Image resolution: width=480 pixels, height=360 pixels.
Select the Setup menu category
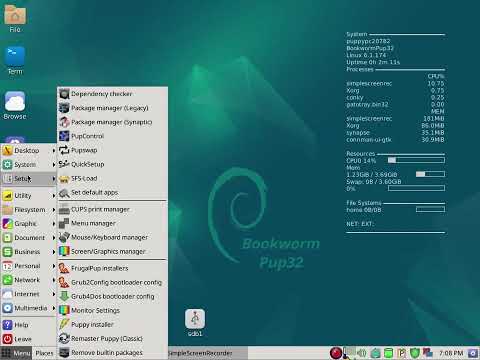pos(29,179)
